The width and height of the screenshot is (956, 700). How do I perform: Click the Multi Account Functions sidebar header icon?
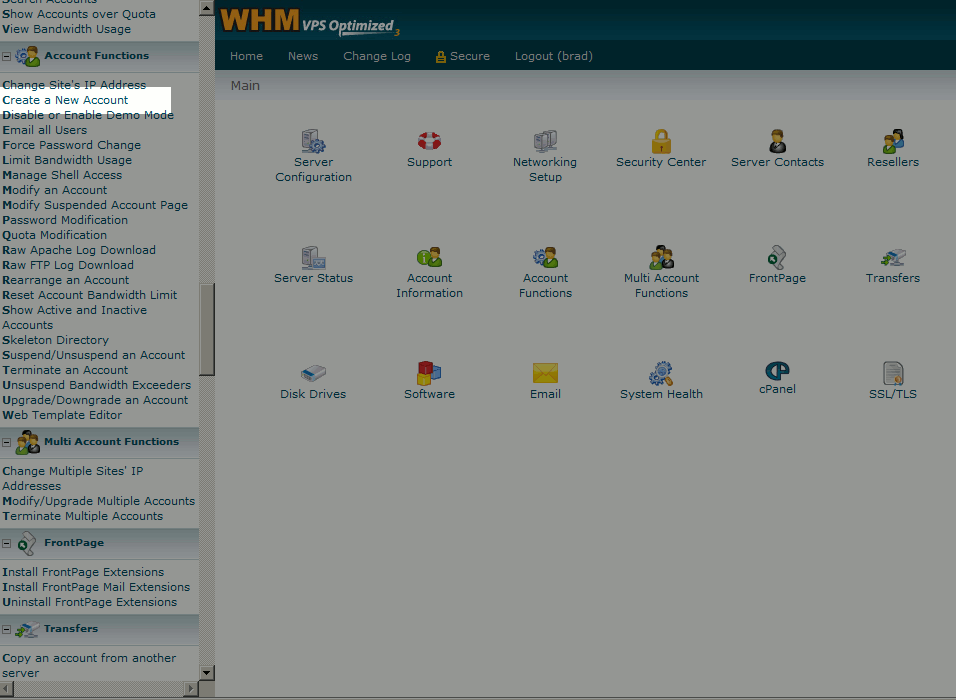click(x=27, y=442)
